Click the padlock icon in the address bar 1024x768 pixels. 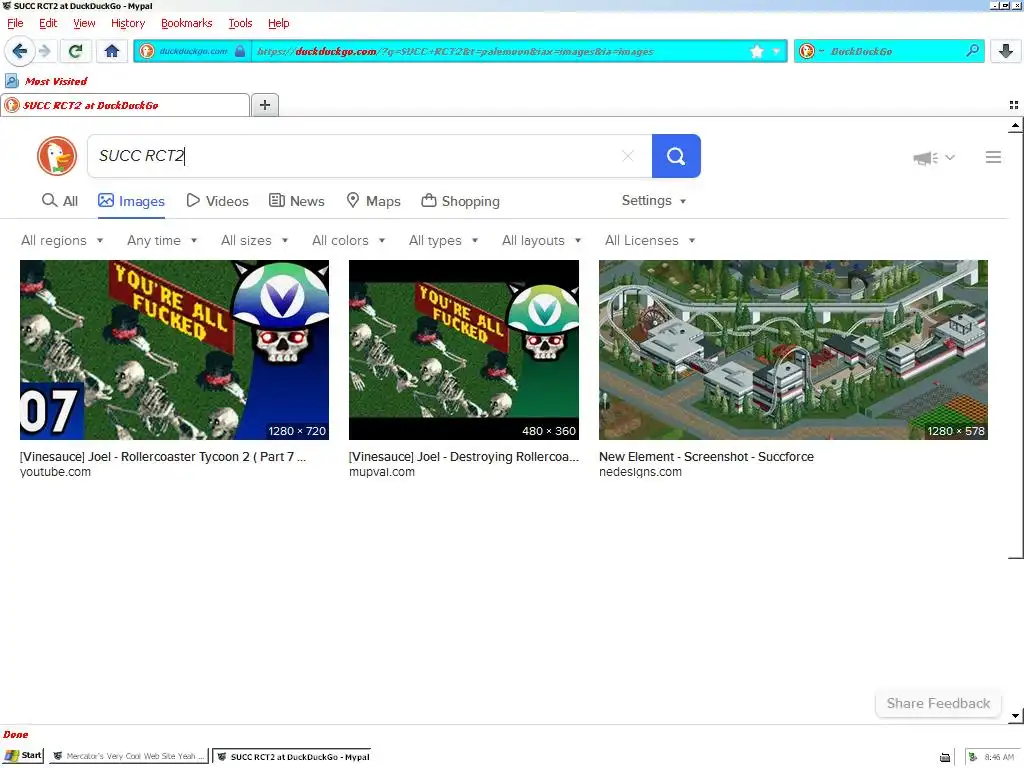pyautogui.click(x=240, y=51)
